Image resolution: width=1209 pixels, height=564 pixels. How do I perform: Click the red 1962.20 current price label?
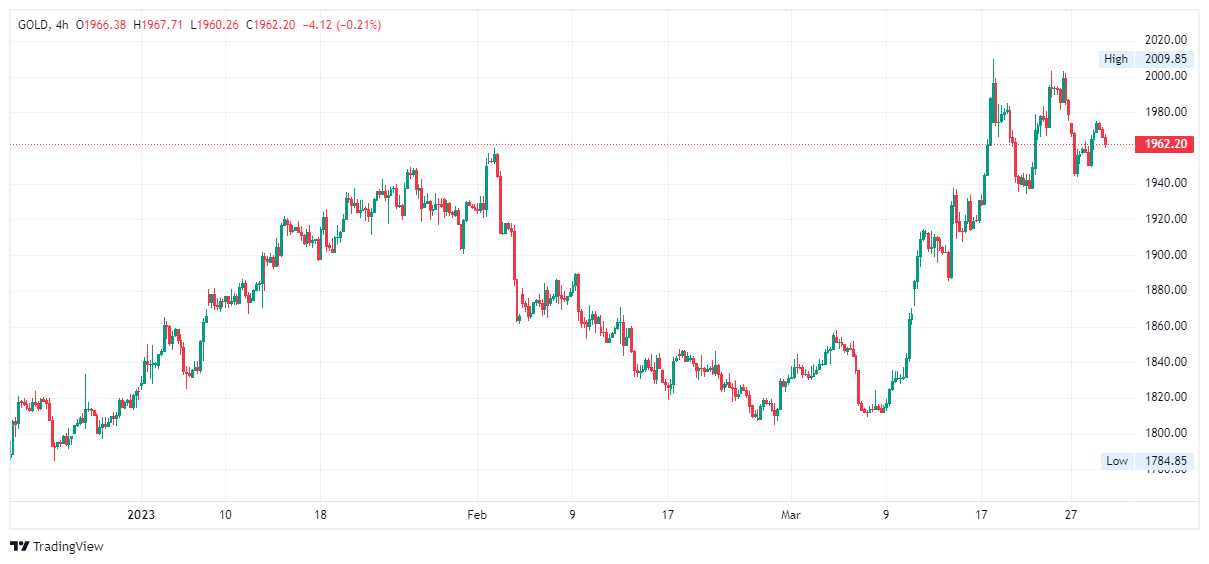coord(1166,144)
